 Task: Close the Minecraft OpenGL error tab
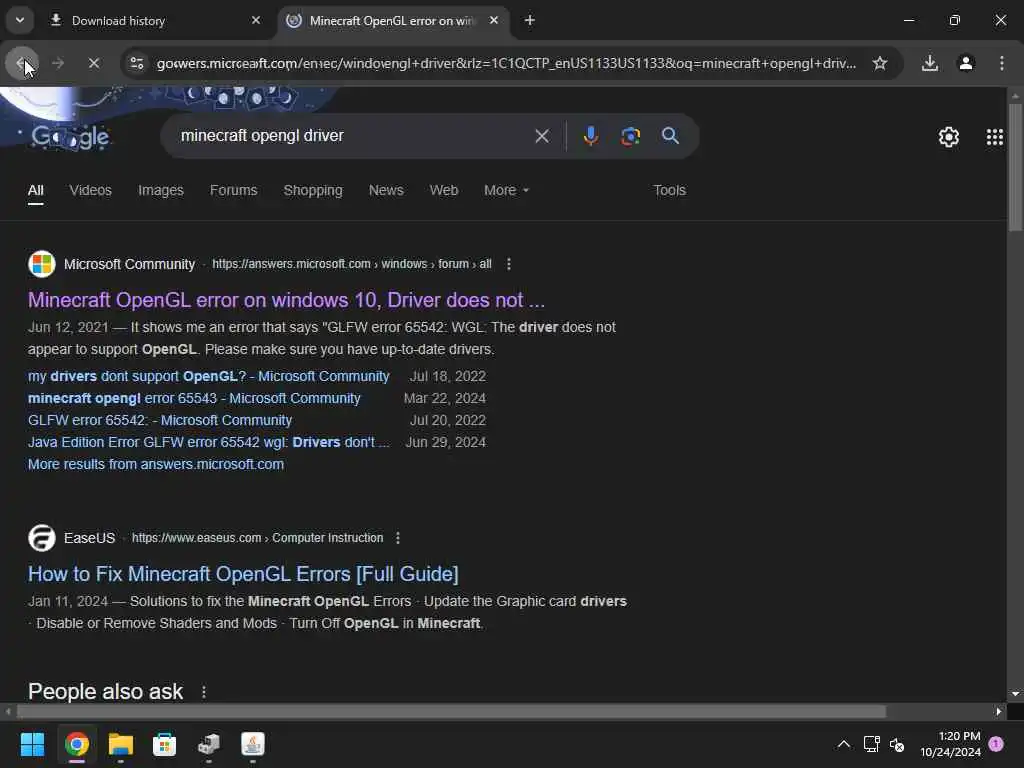coord(494,21)
